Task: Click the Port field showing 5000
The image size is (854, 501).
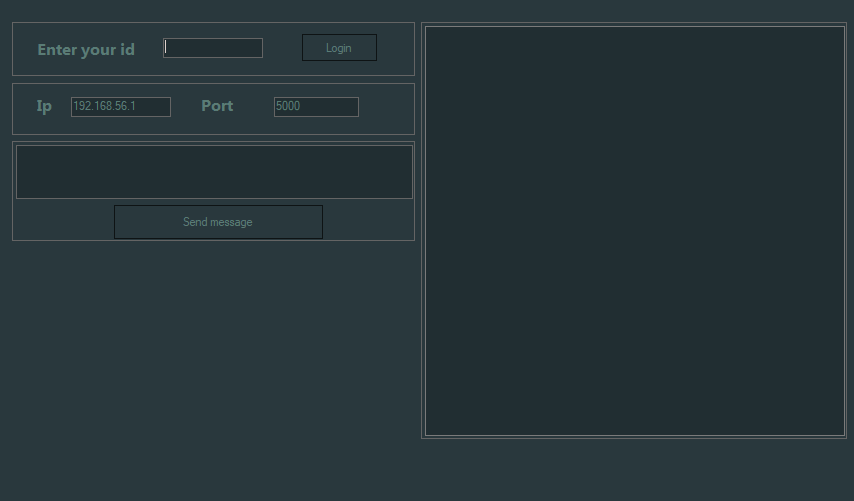Action: coord(316,107)
